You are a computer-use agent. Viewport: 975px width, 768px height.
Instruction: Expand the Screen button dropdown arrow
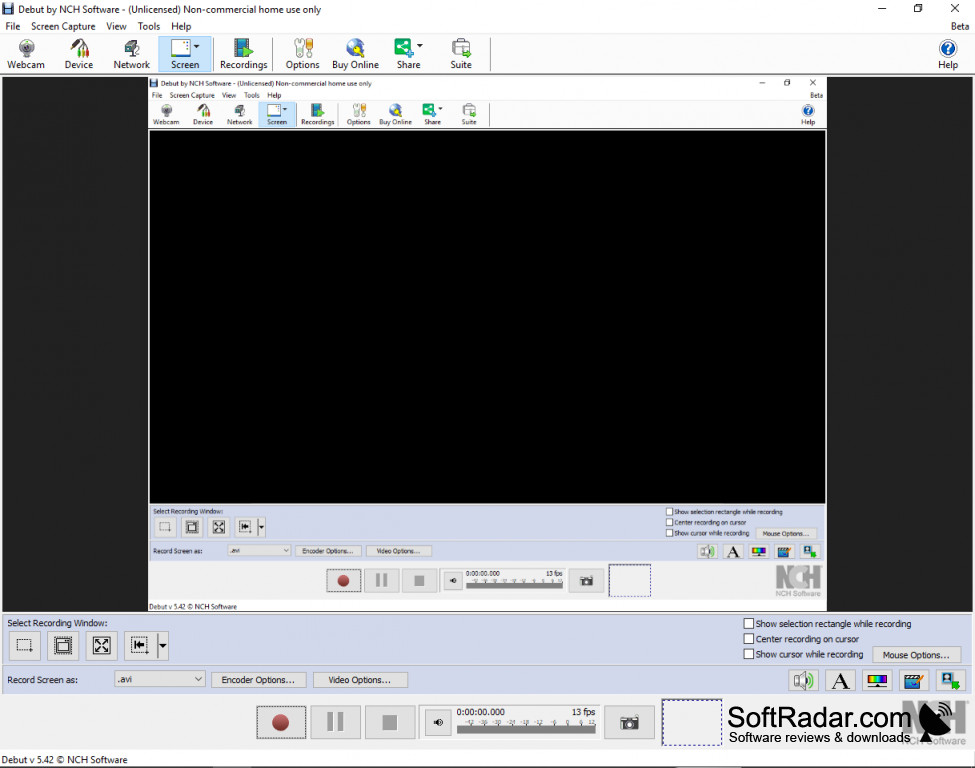click(x=196, y=47)
